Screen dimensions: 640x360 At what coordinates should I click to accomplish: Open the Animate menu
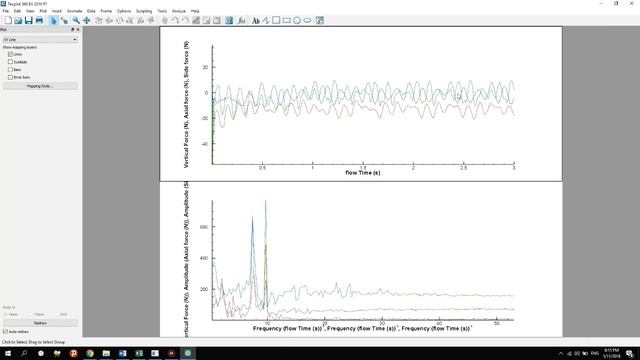74,11
